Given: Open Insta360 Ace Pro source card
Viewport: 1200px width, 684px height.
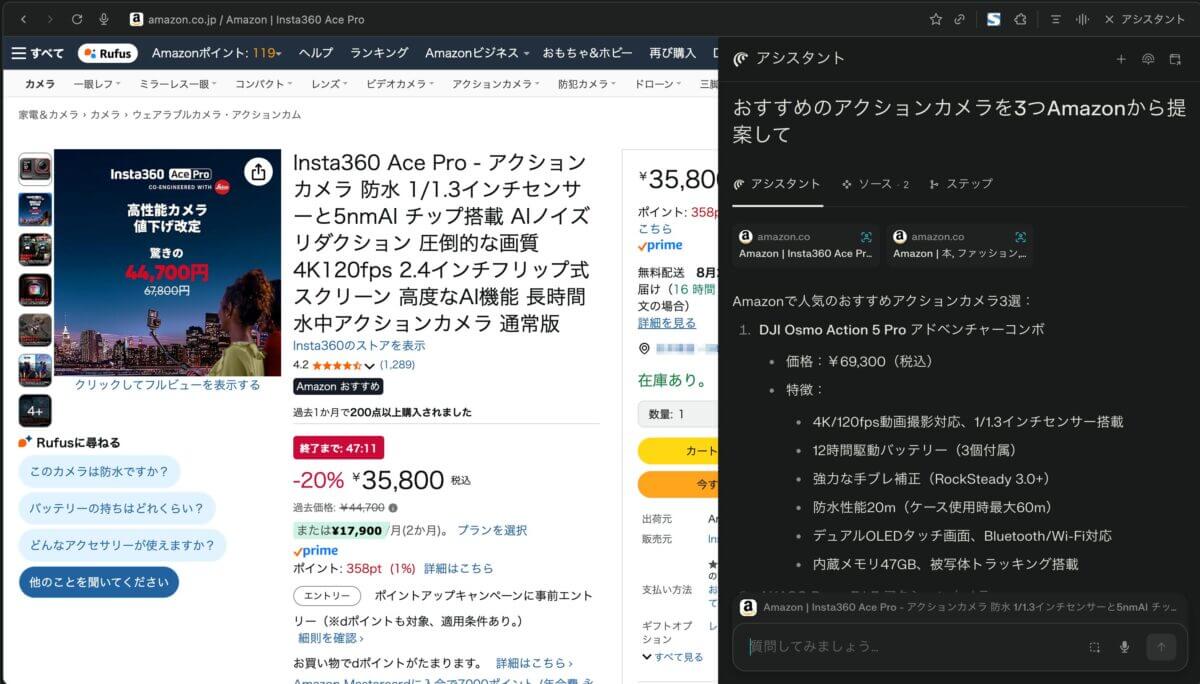Looking at the screenshot, I should tap(806, 245).
